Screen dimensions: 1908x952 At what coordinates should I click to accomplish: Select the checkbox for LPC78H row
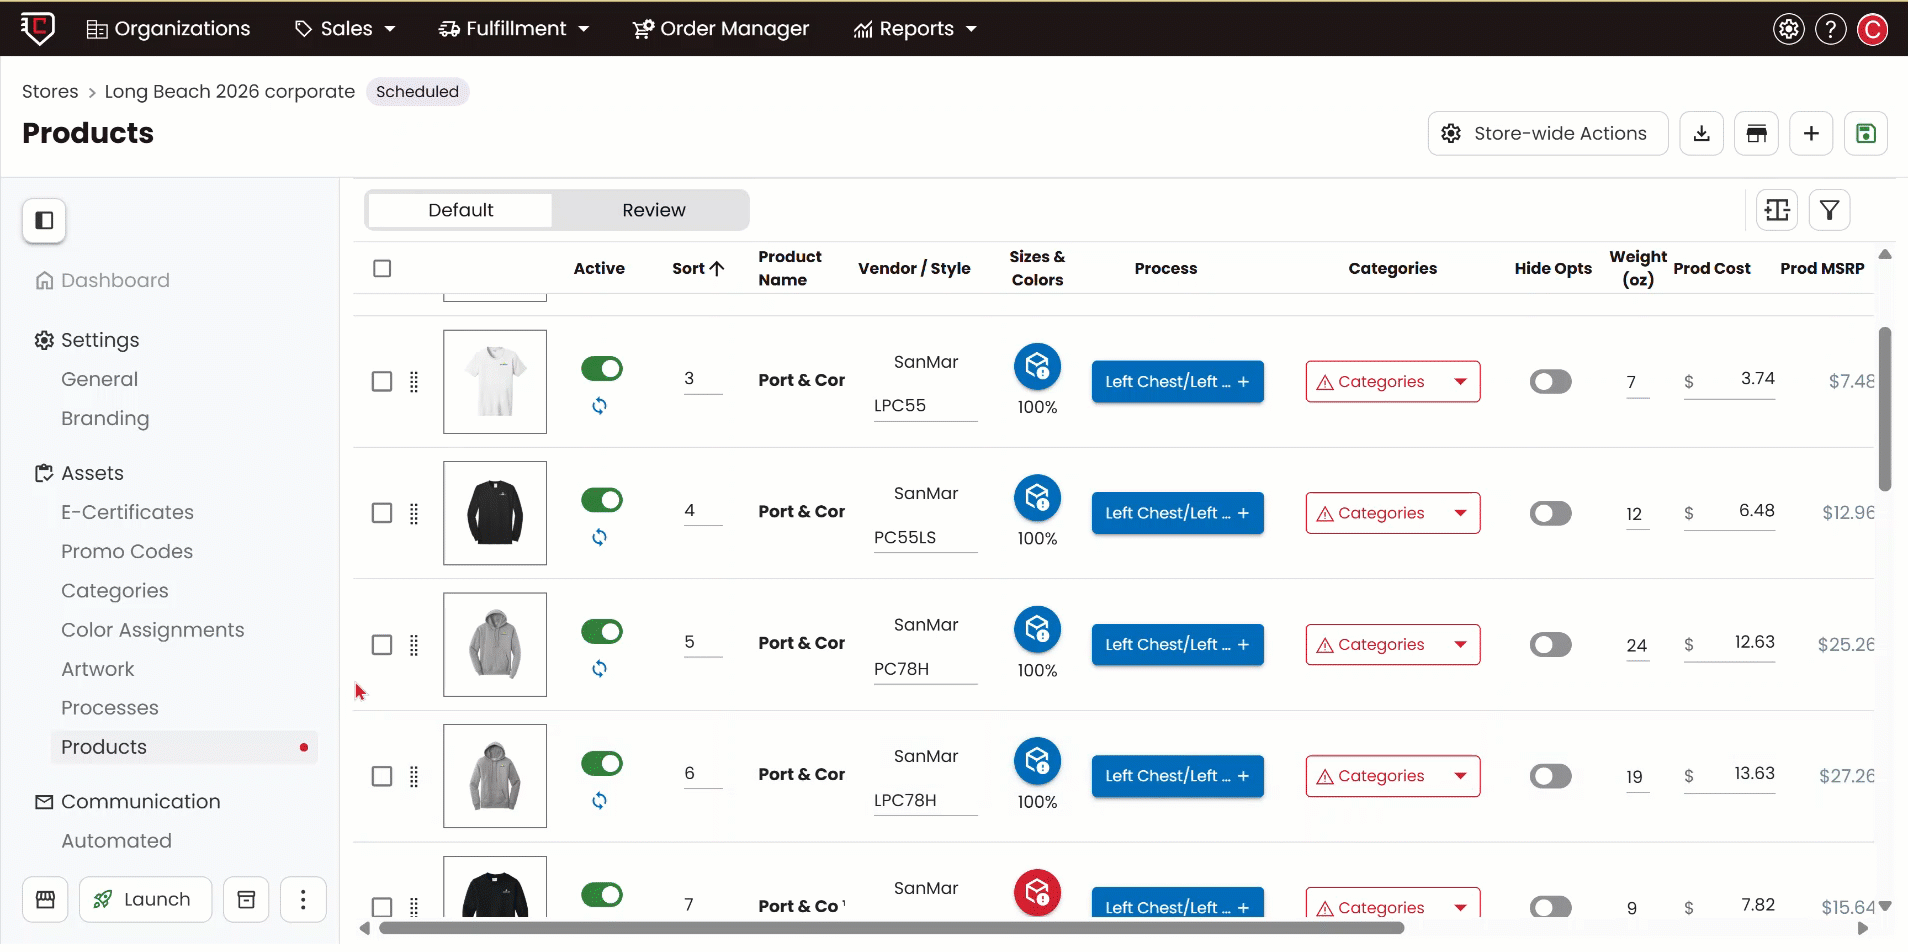click(382, 776)
